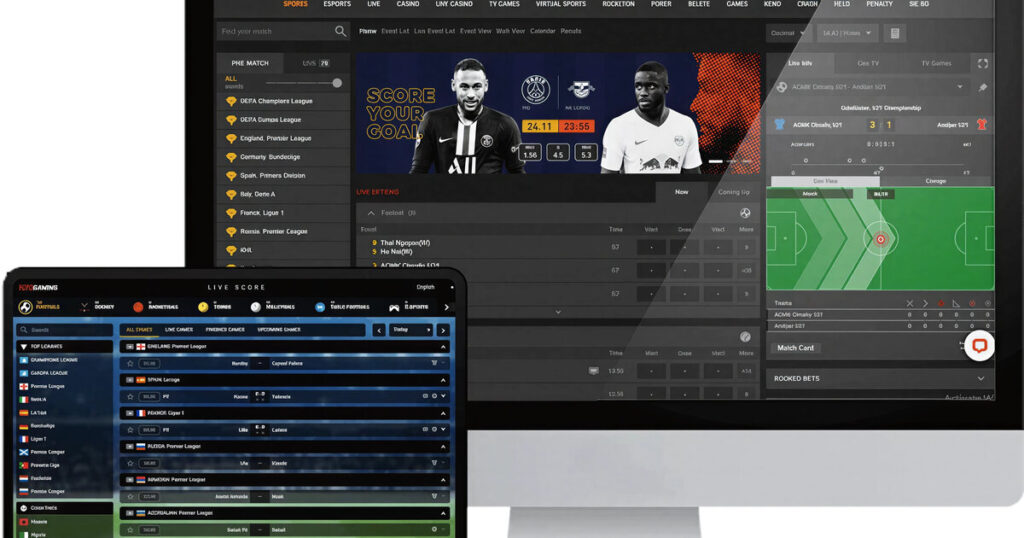Adjust the time filter slider handle
The width and height of the screenshot is (1024, 538).
337,83
